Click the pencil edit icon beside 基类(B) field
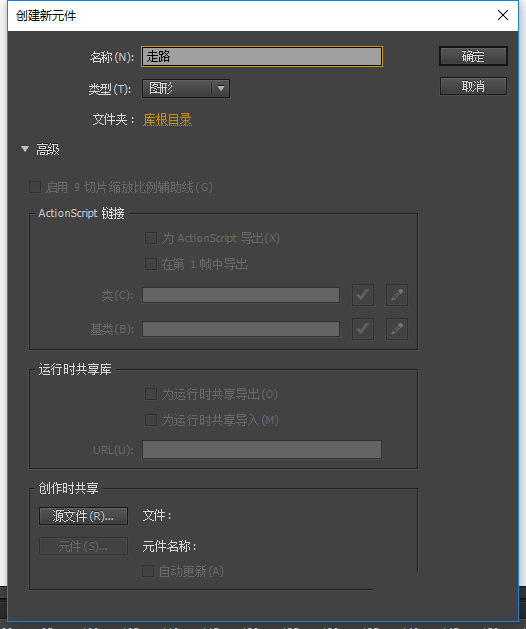Image resolution: width=526 pixels, height=629 pixels. [397, 329]
